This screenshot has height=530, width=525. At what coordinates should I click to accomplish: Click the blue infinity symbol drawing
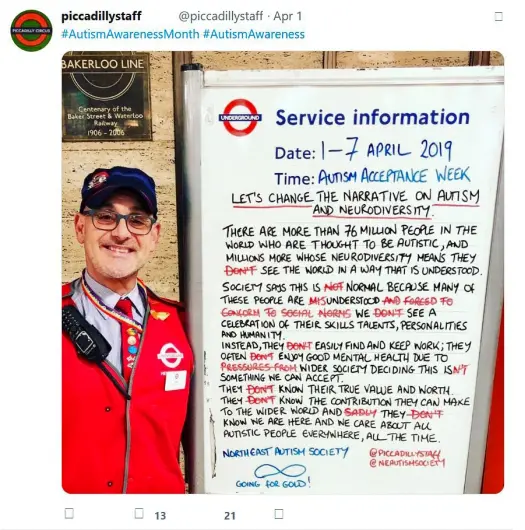280,471
